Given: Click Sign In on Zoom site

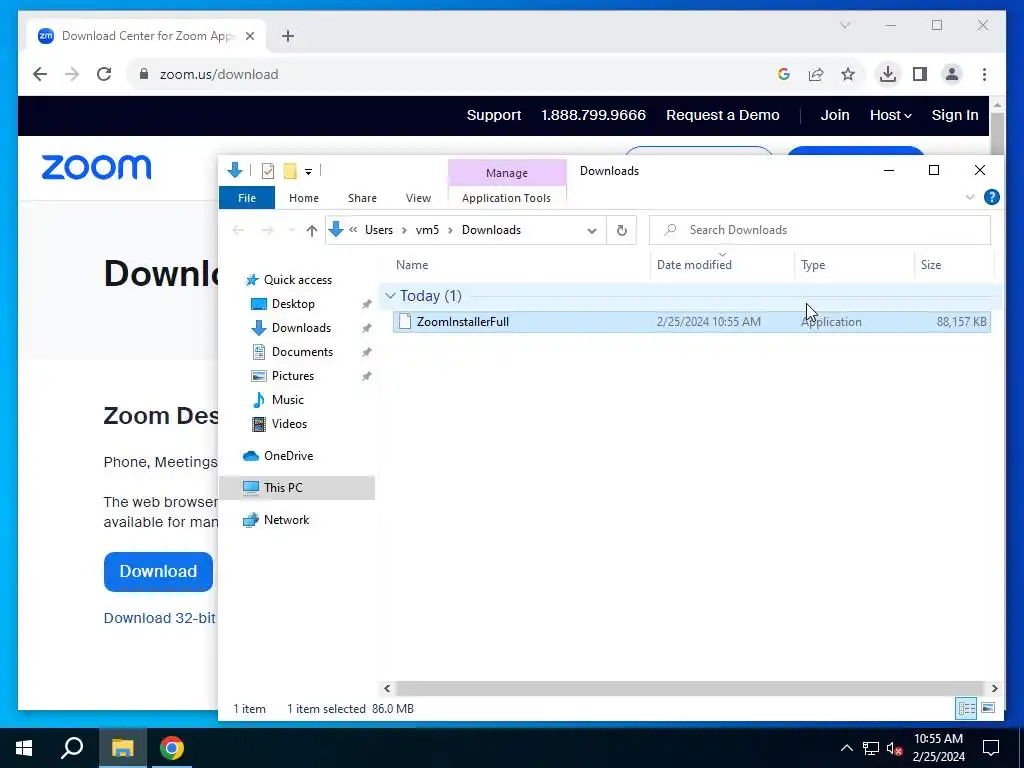Looking at the screenshot, I should 955,115.
